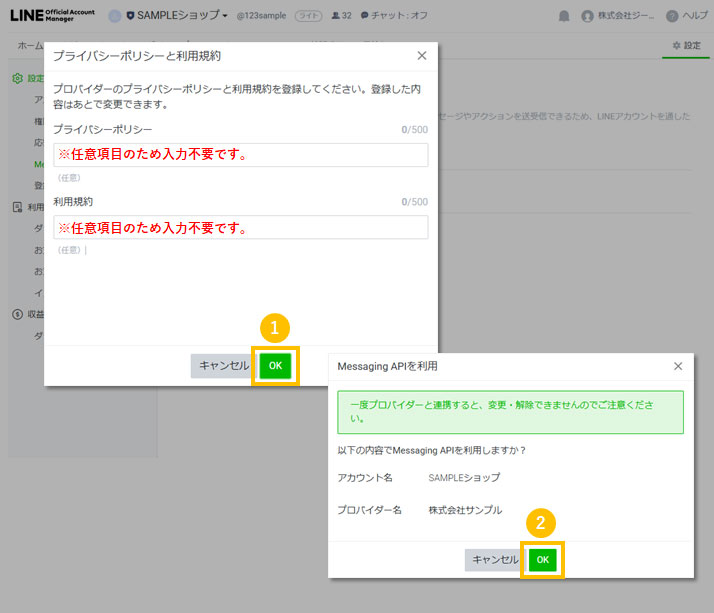
Task: Click the 収益 coin icon in the sidebar
Action: [x=18, y=314]
